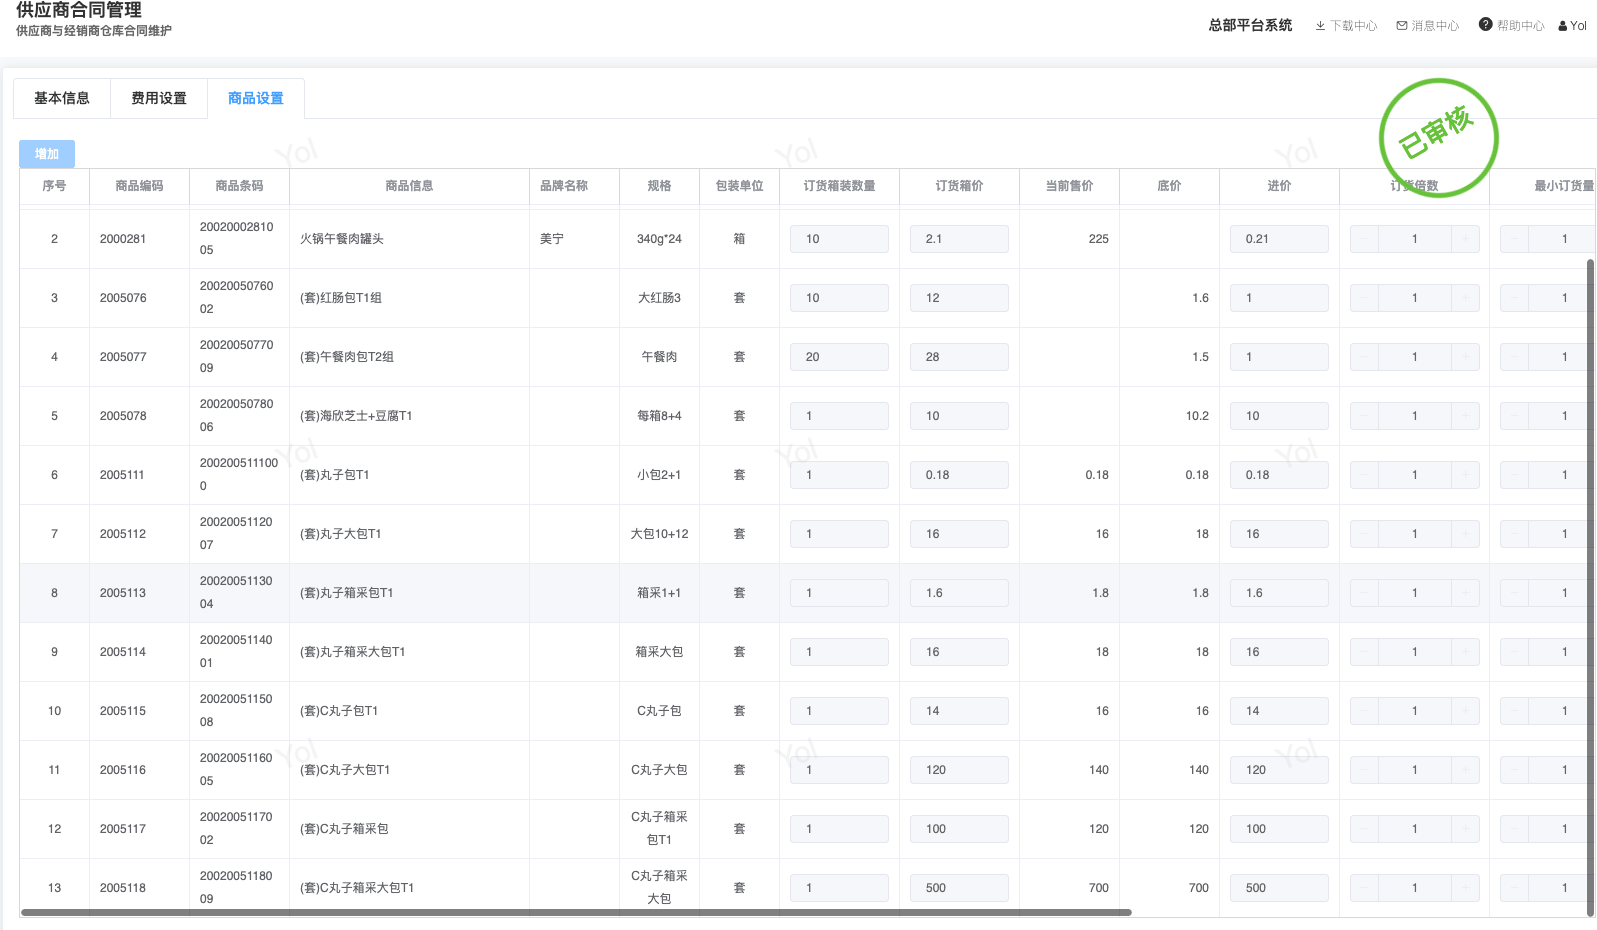Screen dimensions: 1597x930
Task: Click the Yol user profile icon
Action: [x=1562, y=26]
